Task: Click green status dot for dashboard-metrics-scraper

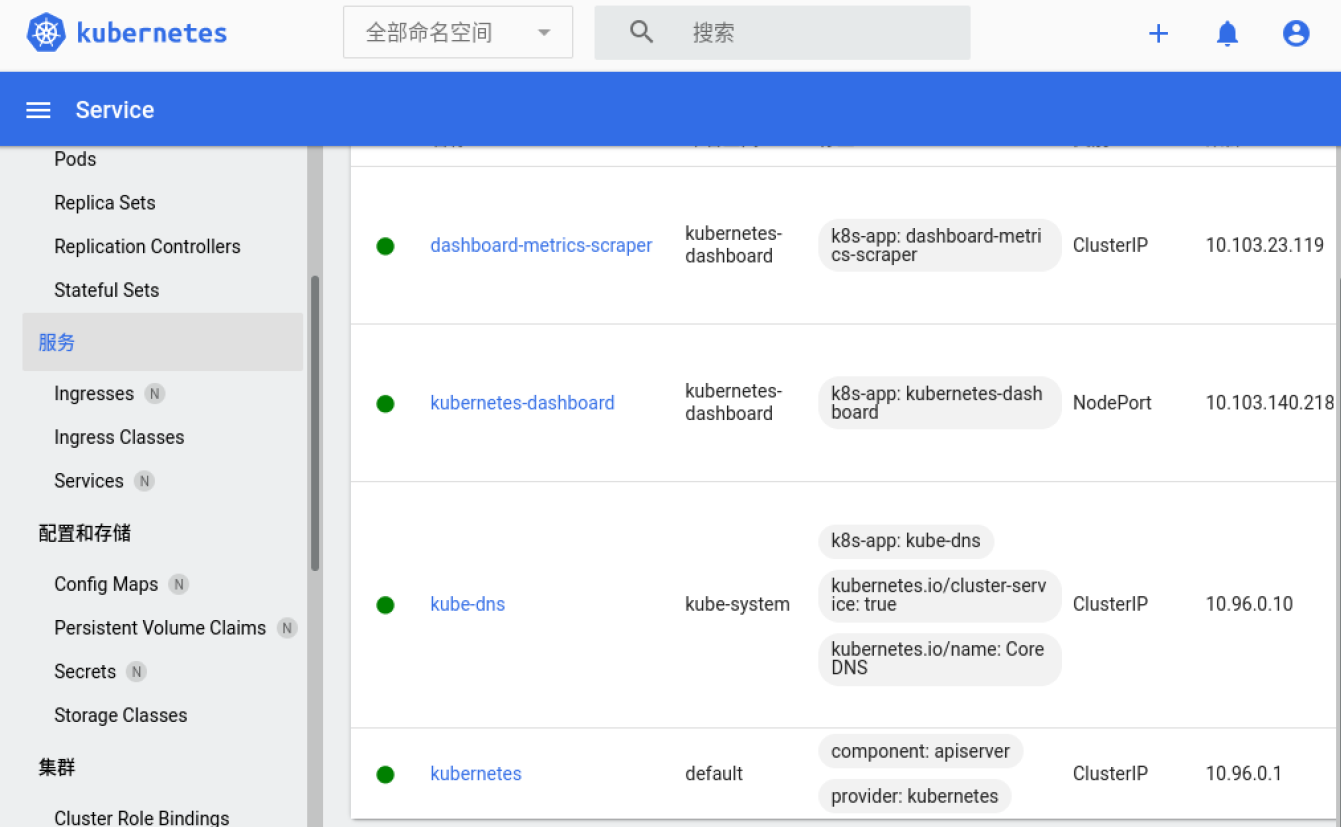Action: click(x=385, y=246)
